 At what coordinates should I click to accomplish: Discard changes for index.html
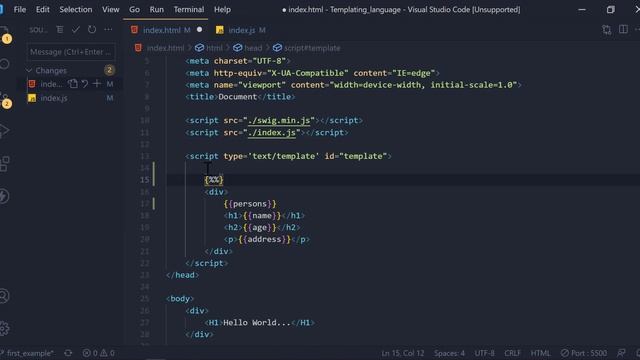pyautogui.click(x=84, y=84)
